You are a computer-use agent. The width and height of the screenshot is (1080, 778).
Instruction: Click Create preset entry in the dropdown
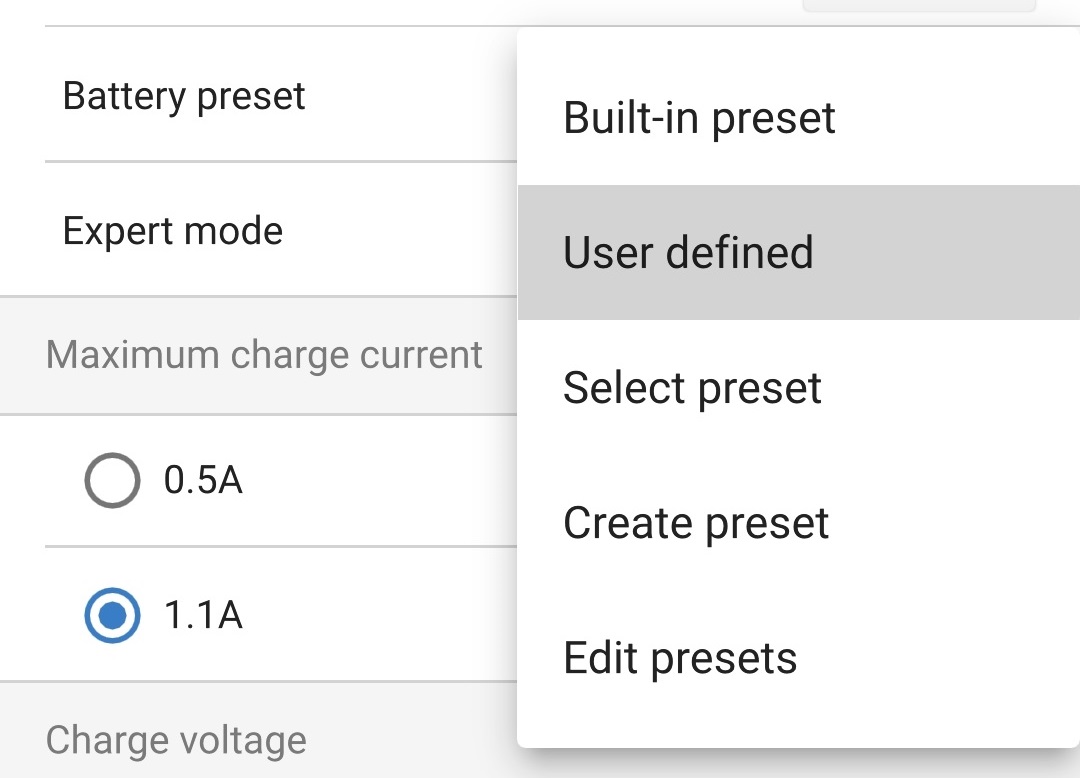(x=695, y=522)
